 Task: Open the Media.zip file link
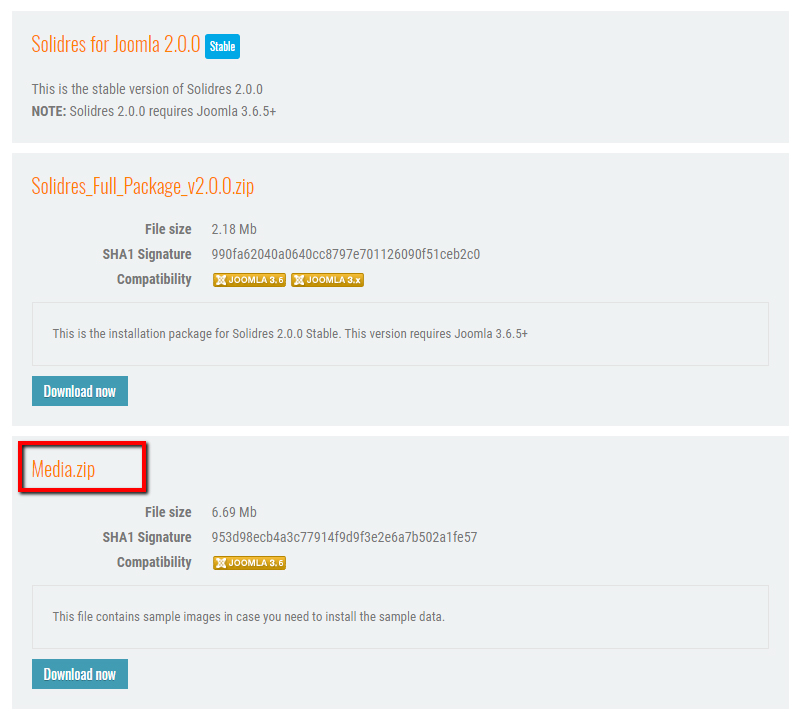point(64,468)
